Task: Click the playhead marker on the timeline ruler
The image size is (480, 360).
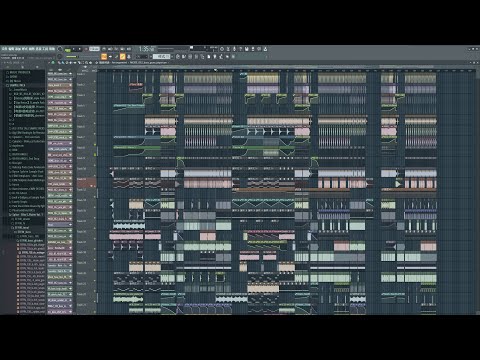Action: (215, 70)
